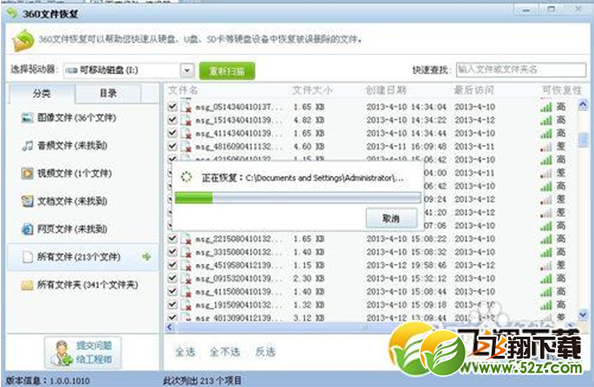Click the deleted file icon of msg_1514340410139
The image size is (594, 387).
tap(186, 120)
